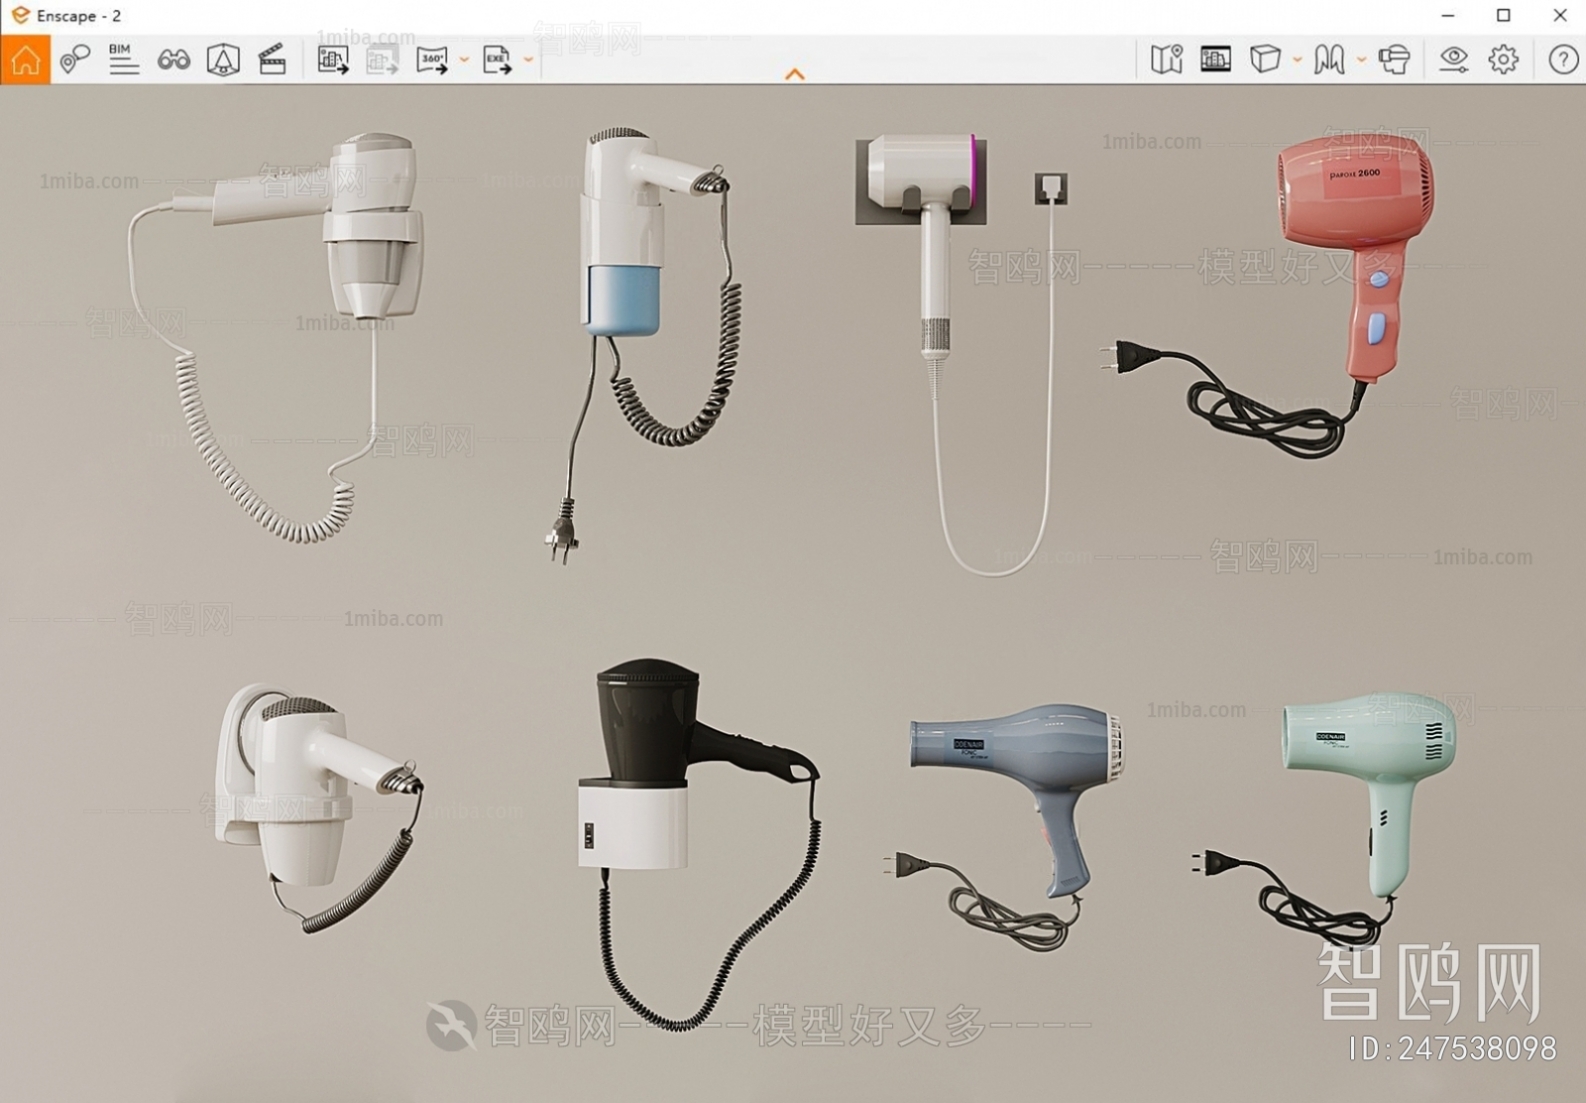Open Visual Settings eye icon
This screenshot has height=1103, width=1586.
(1453, 60)
